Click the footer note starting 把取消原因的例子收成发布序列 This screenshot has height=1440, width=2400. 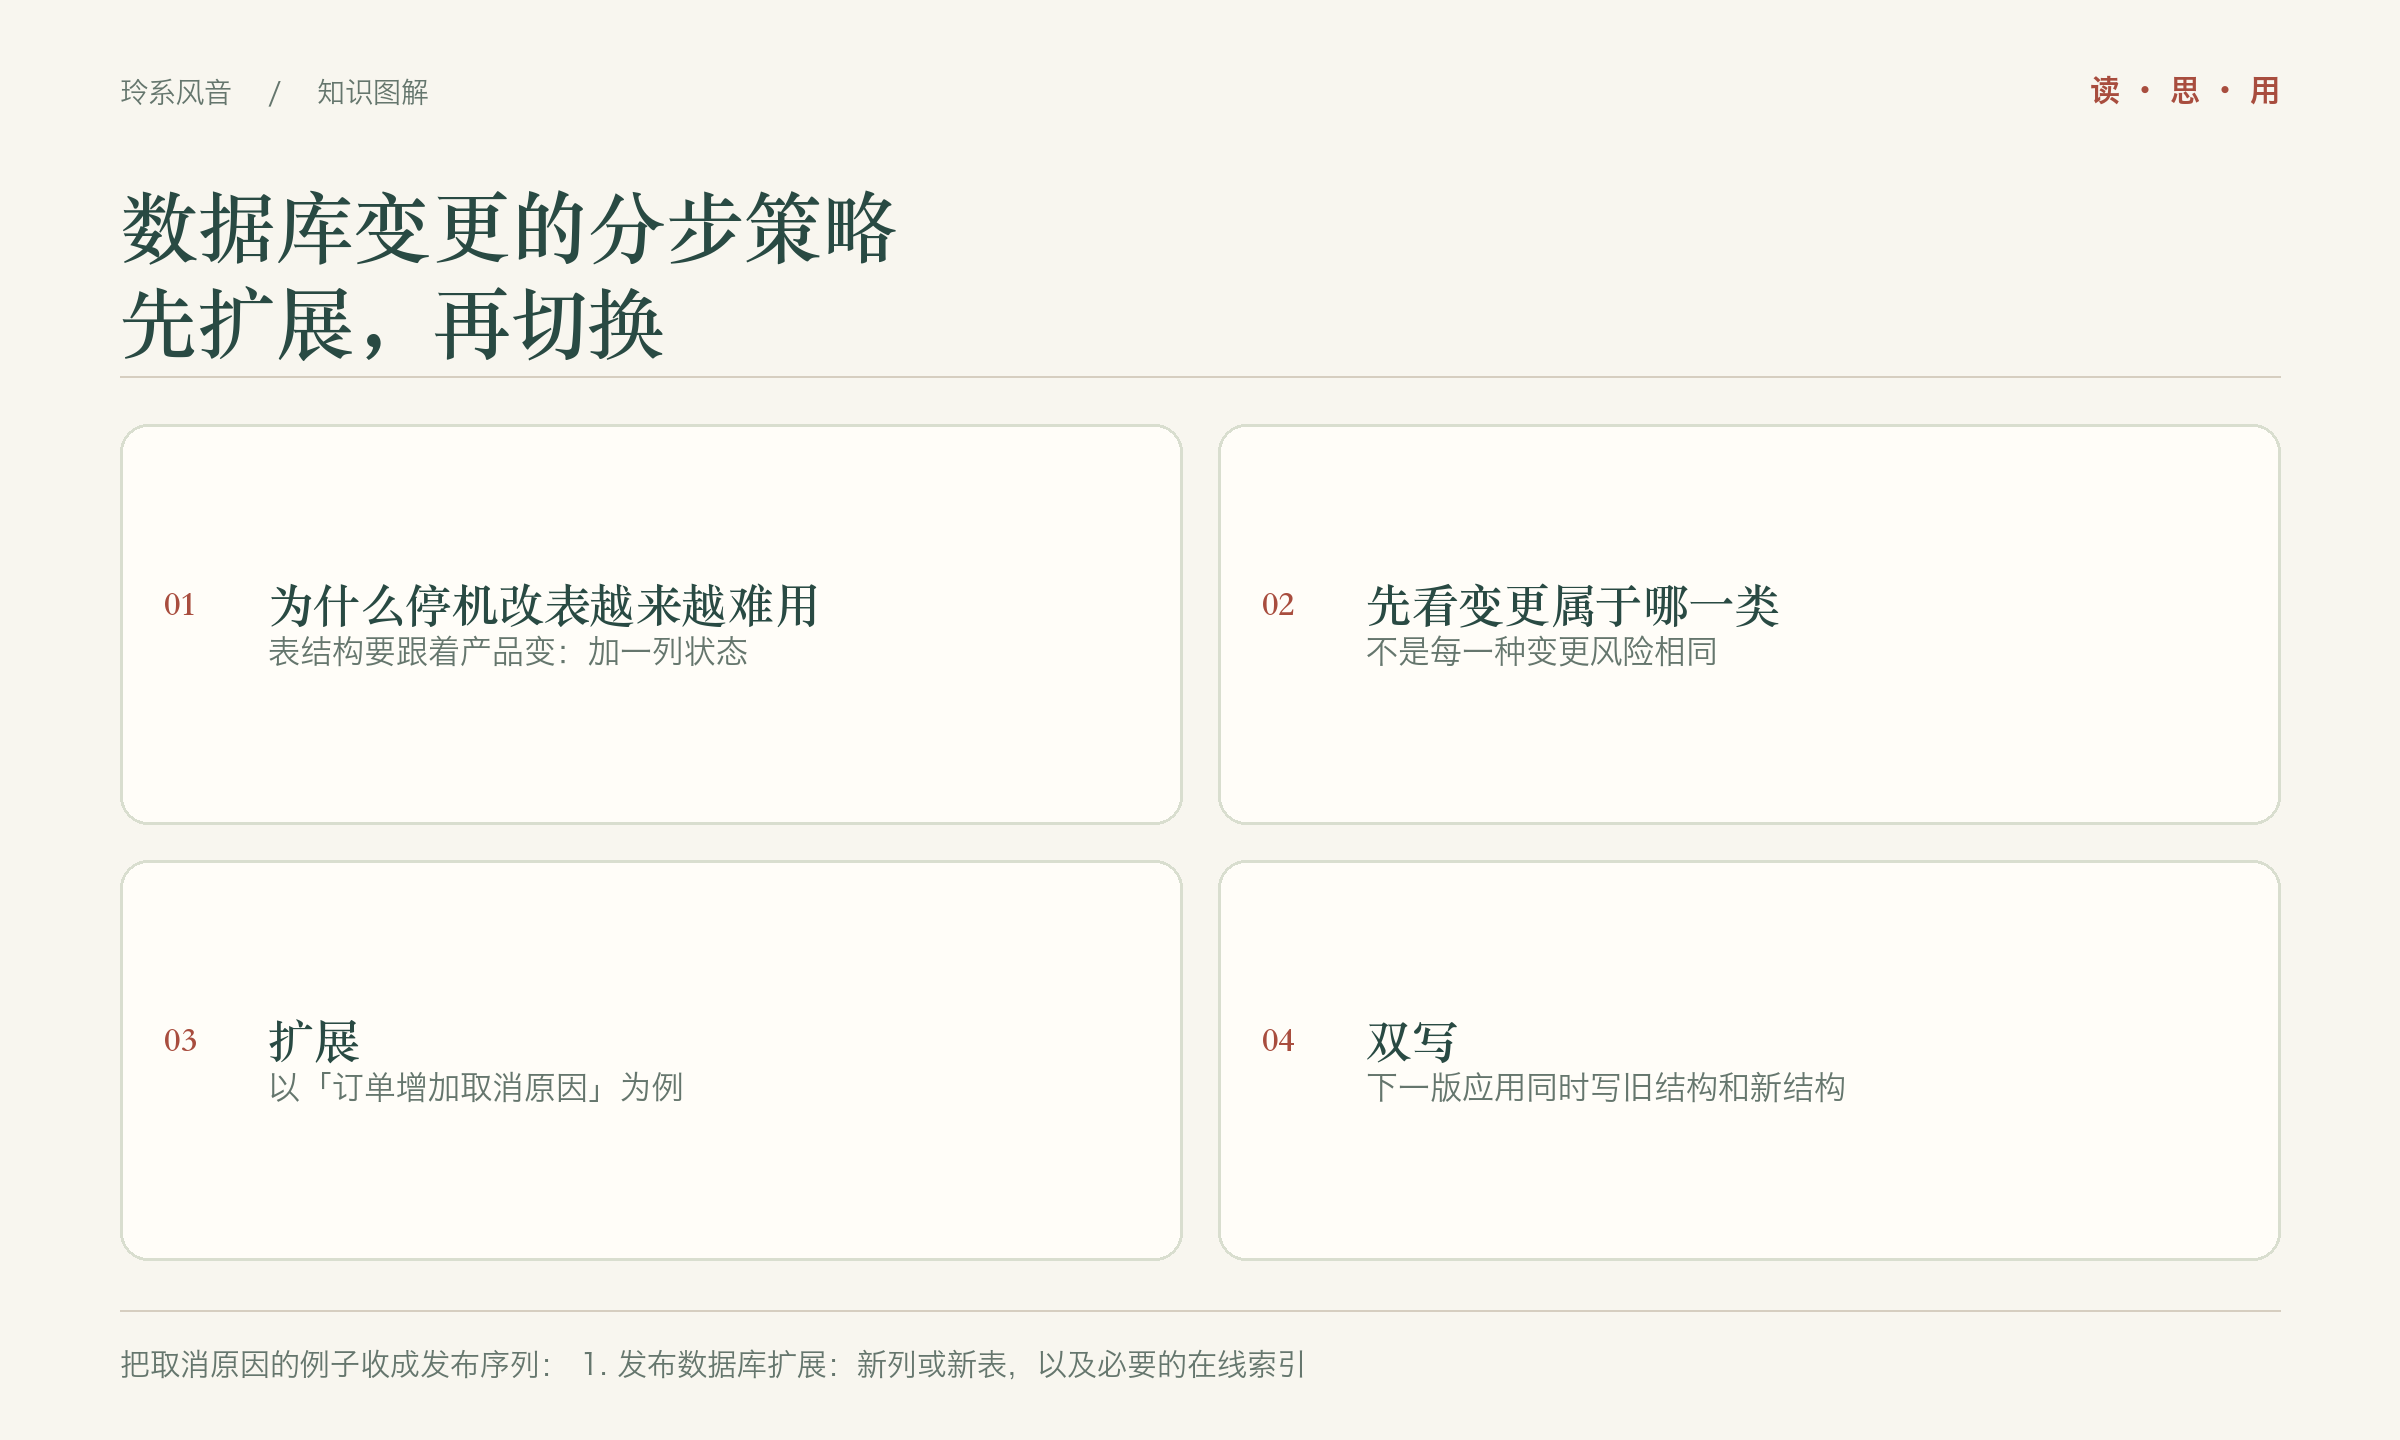pos(712,1365)
